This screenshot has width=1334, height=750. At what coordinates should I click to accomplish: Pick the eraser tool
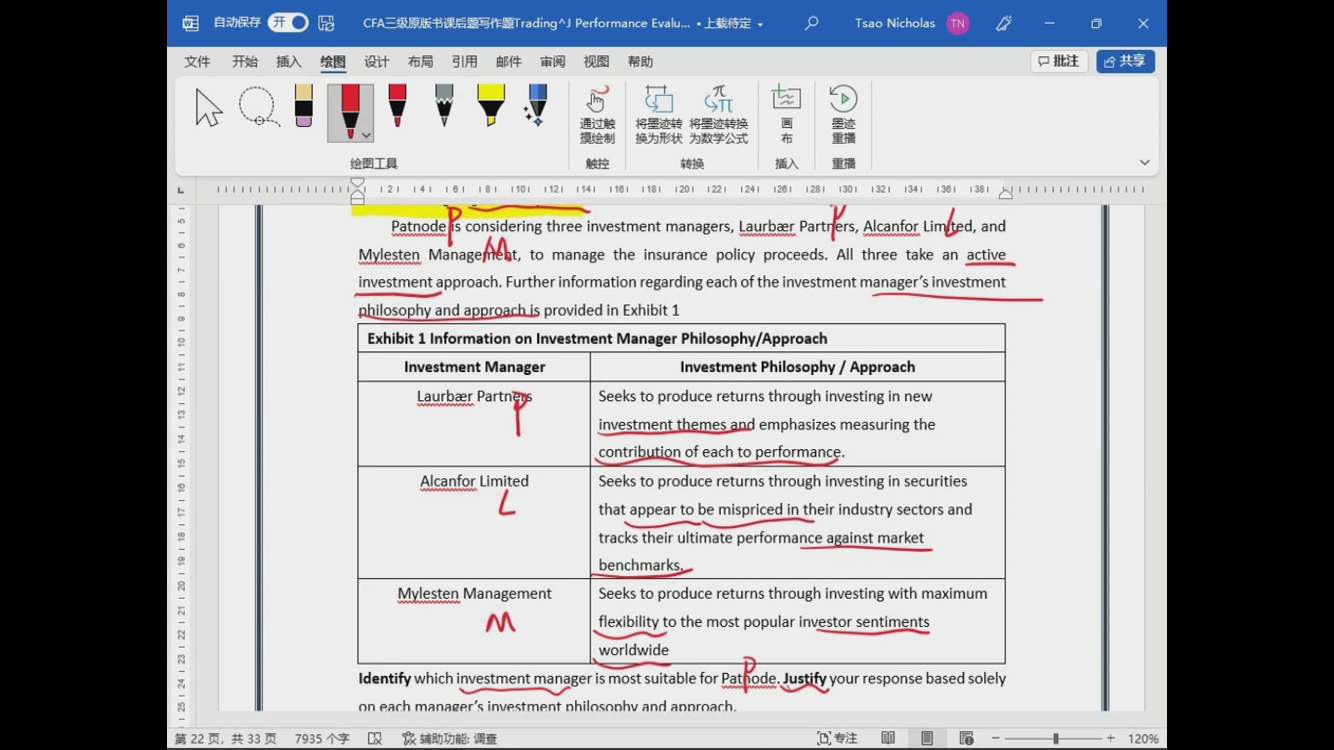303,106
